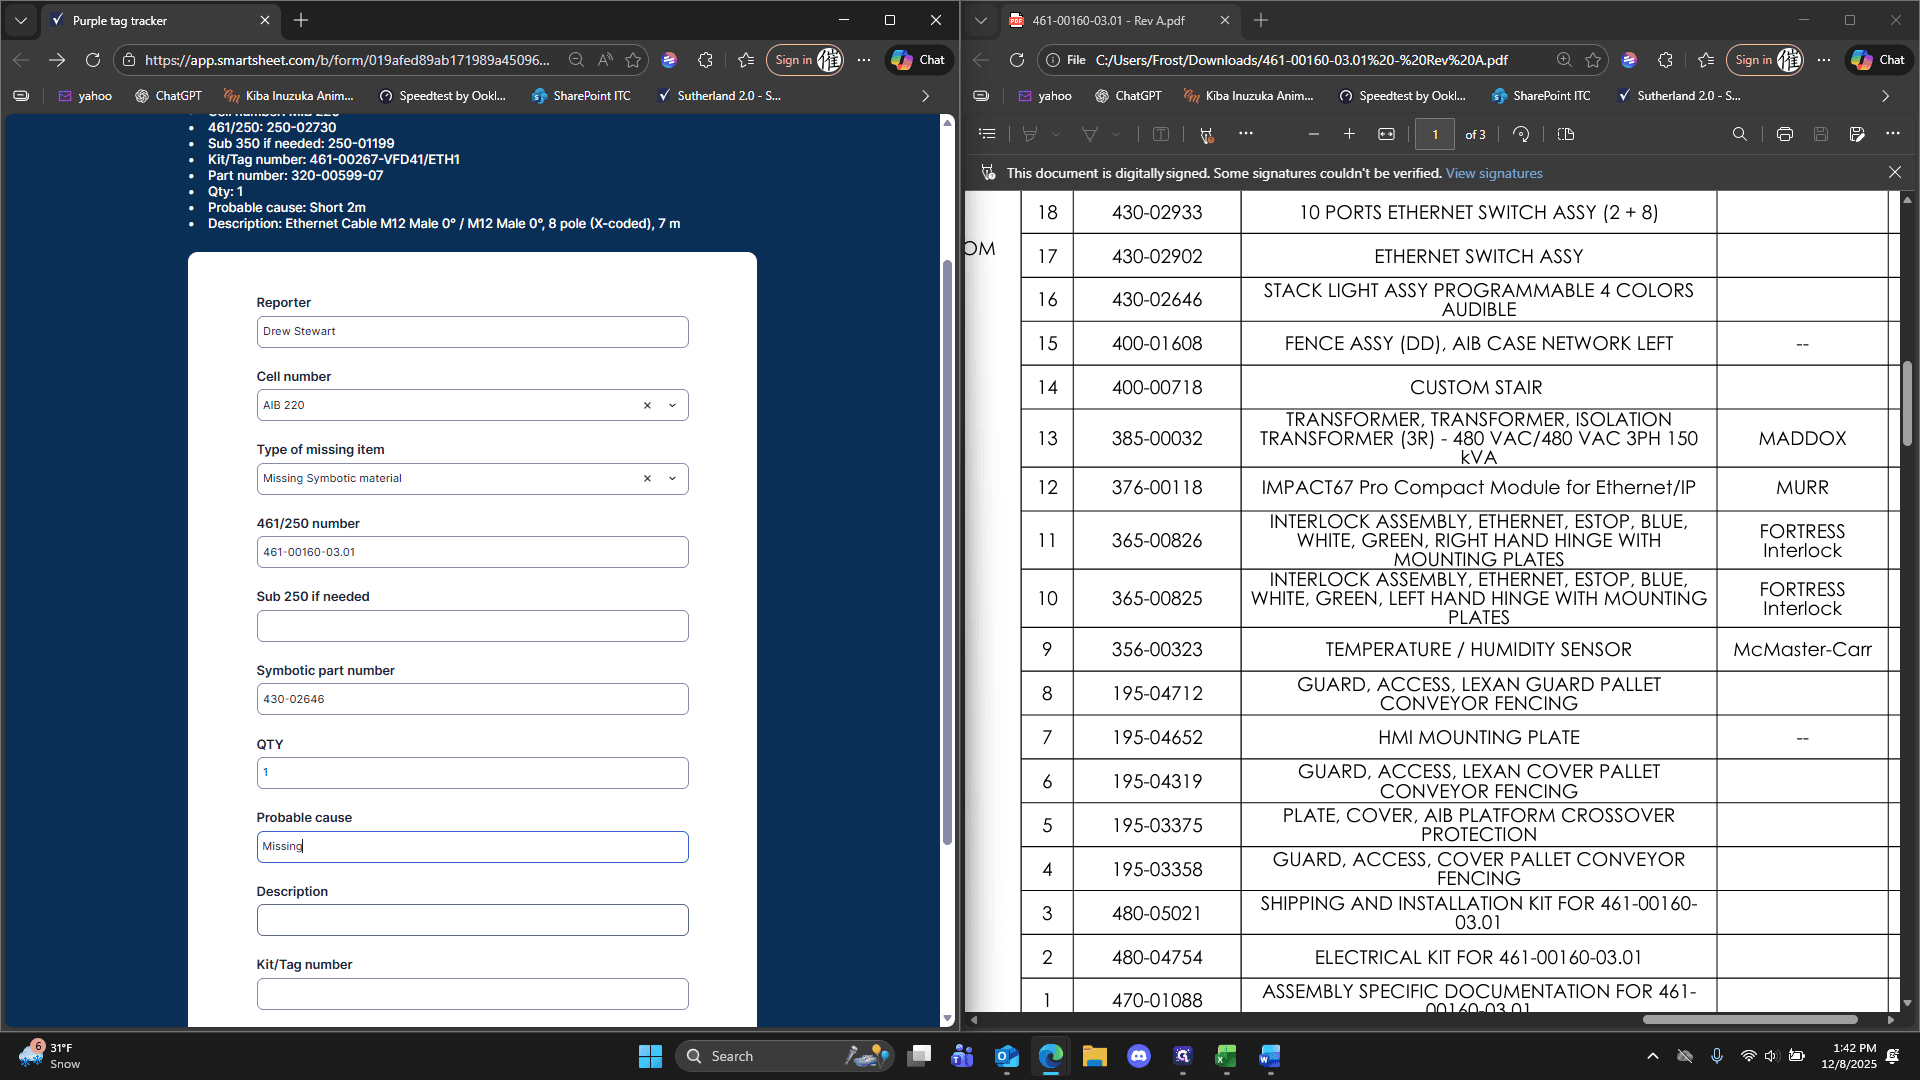Screen dimensions: 1920x1080
Task: Open new tab in PDF window
Action: point(1261,20)
